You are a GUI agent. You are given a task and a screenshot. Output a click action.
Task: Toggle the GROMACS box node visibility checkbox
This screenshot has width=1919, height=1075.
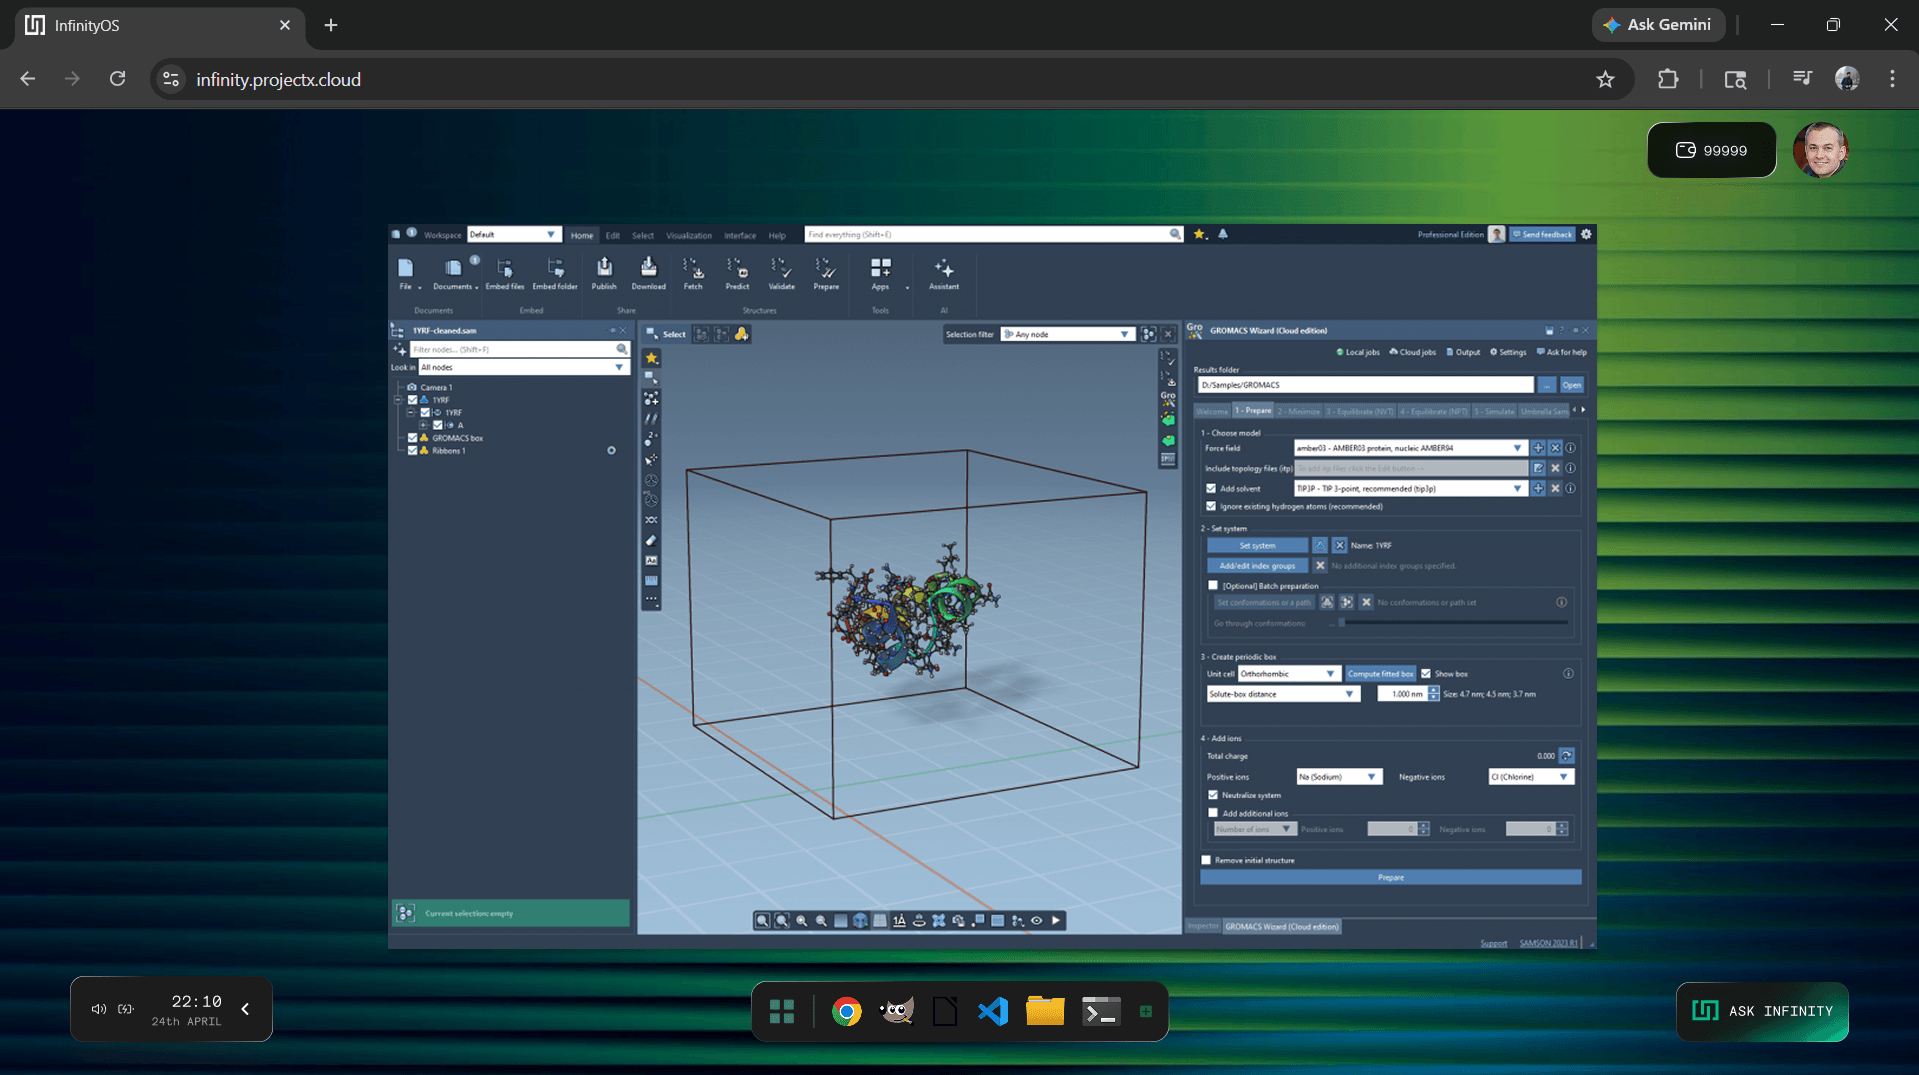(412, 438)
